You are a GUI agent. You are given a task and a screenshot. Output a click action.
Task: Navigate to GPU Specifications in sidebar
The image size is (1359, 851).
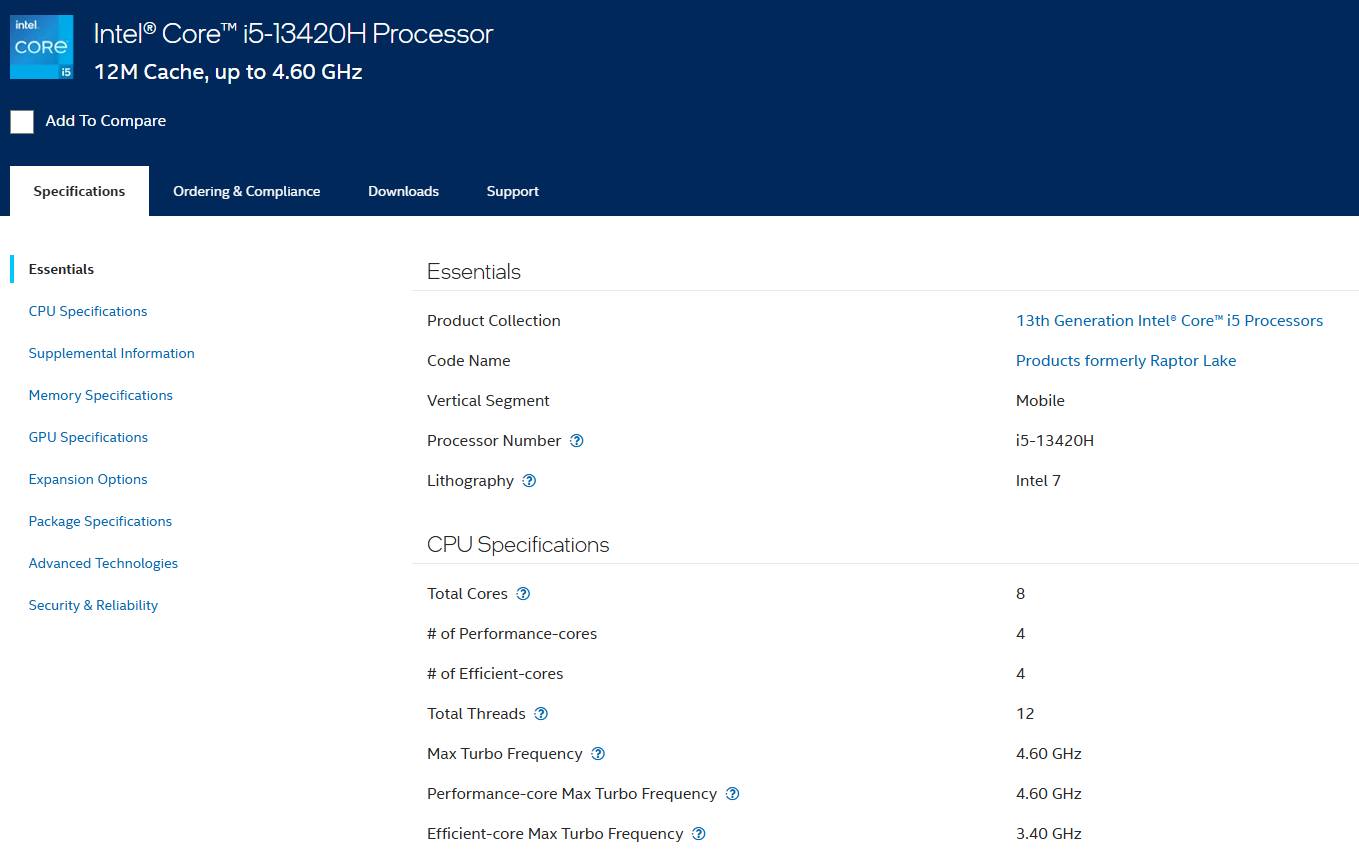point(88,437)
